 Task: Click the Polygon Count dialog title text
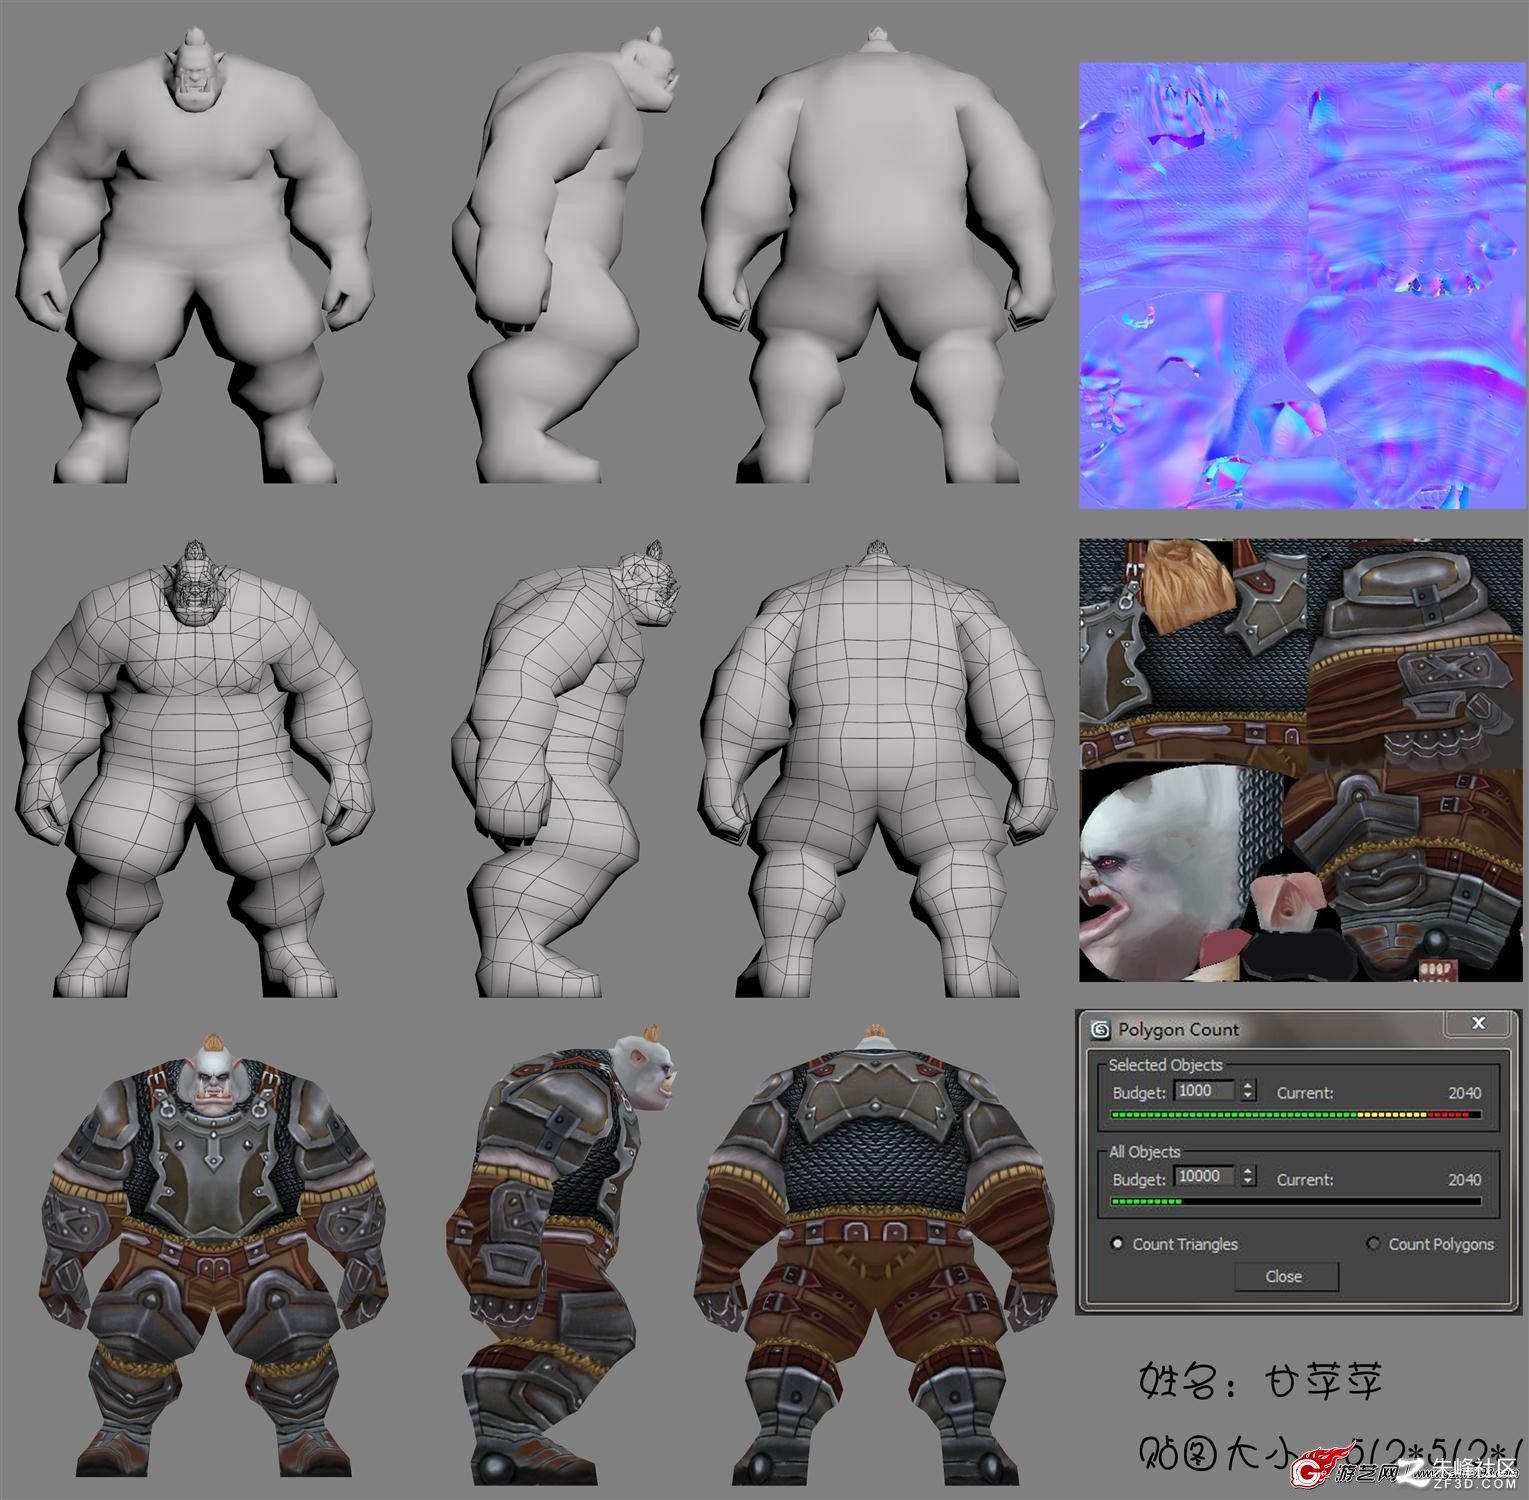pyautogui.click(x=1178, y=1030)
